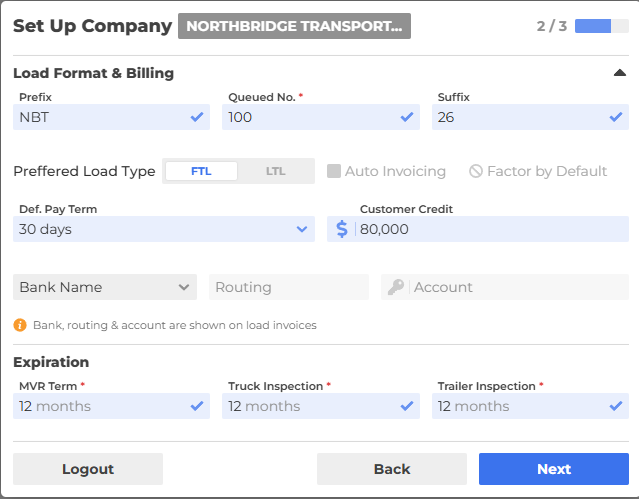Click the Preffered Load Type label

84,171
